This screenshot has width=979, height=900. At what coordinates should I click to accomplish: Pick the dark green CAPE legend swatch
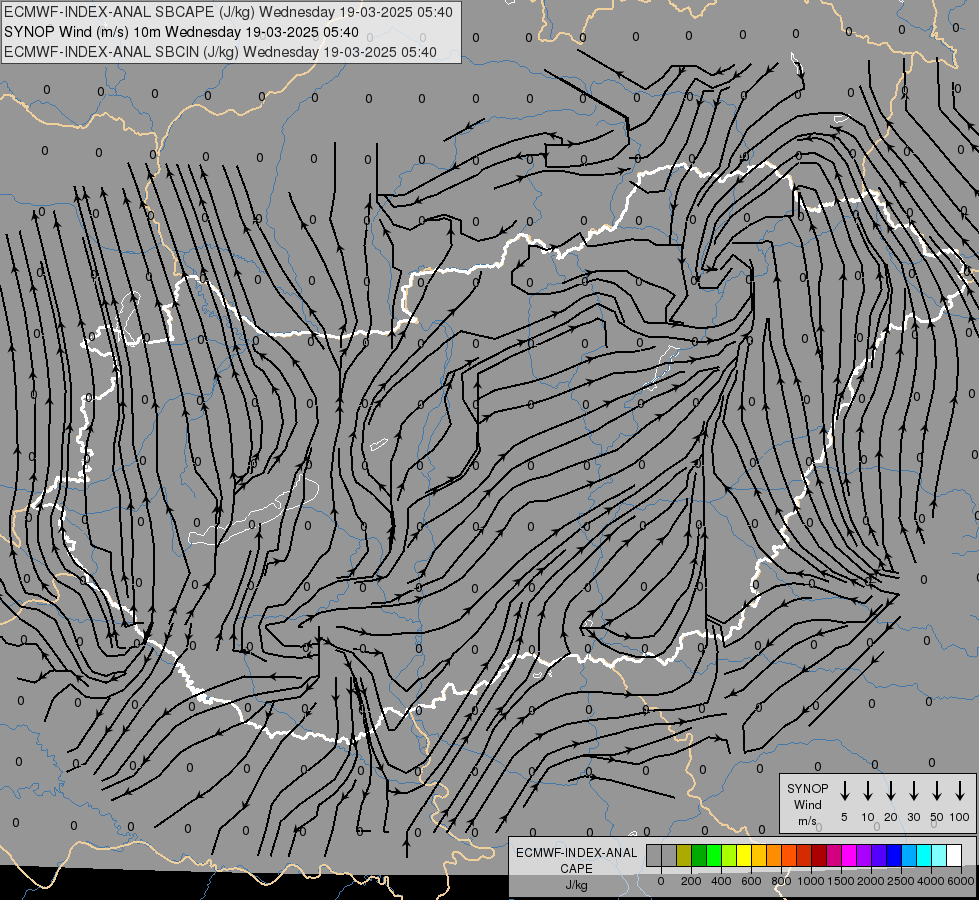(x=699, y=855)
